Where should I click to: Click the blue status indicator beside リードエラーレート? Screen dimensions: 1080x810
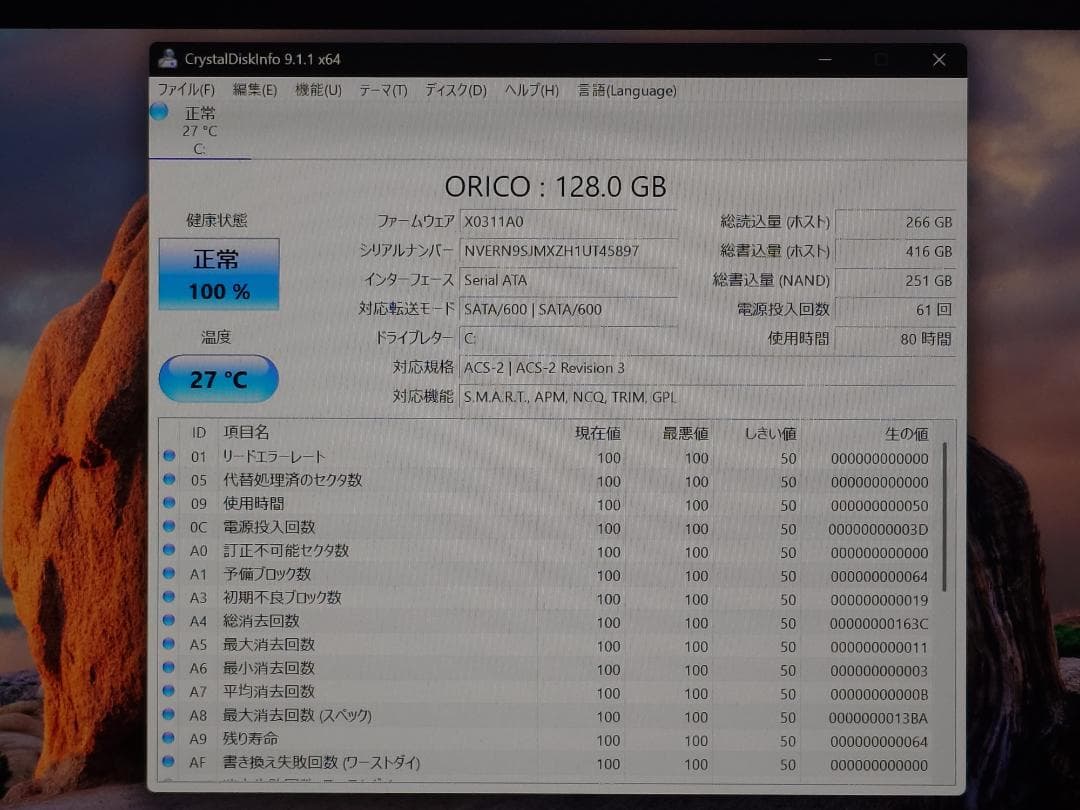167,457
